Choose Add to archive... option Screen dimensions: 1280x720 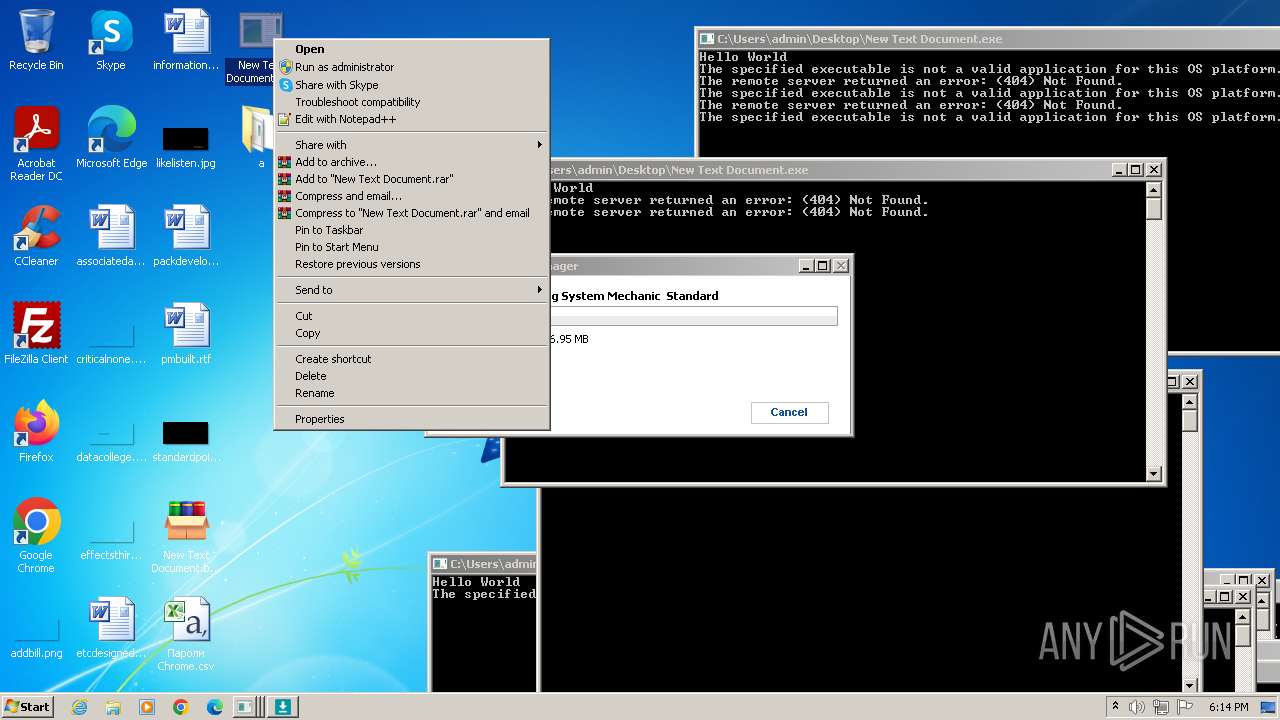[412, 162]
